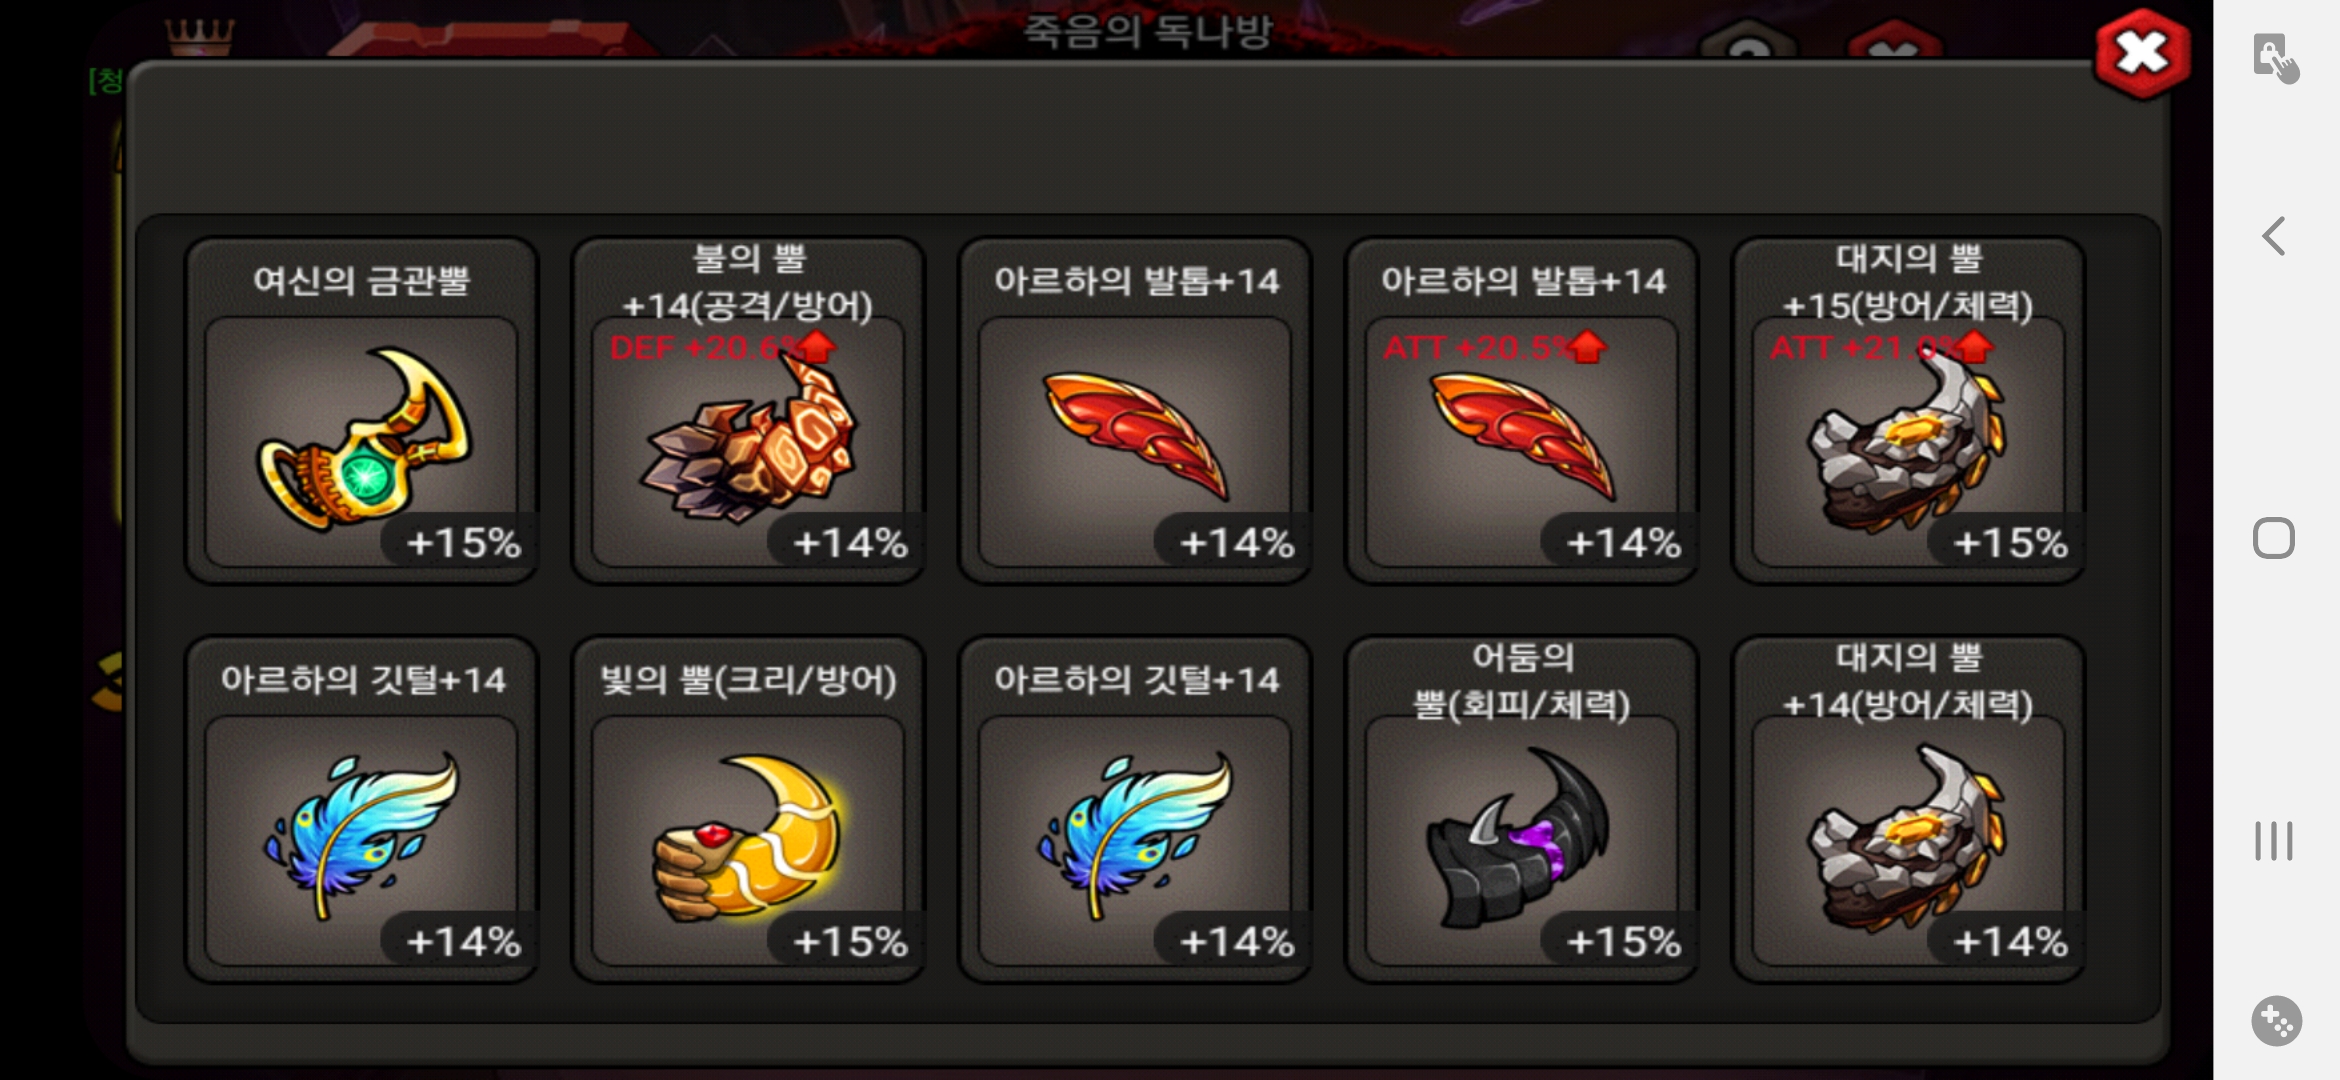The width and height of the screenshot is (2340, 1080).
Task: Open the game tools controller icon
Action: coord(2276,1021)
